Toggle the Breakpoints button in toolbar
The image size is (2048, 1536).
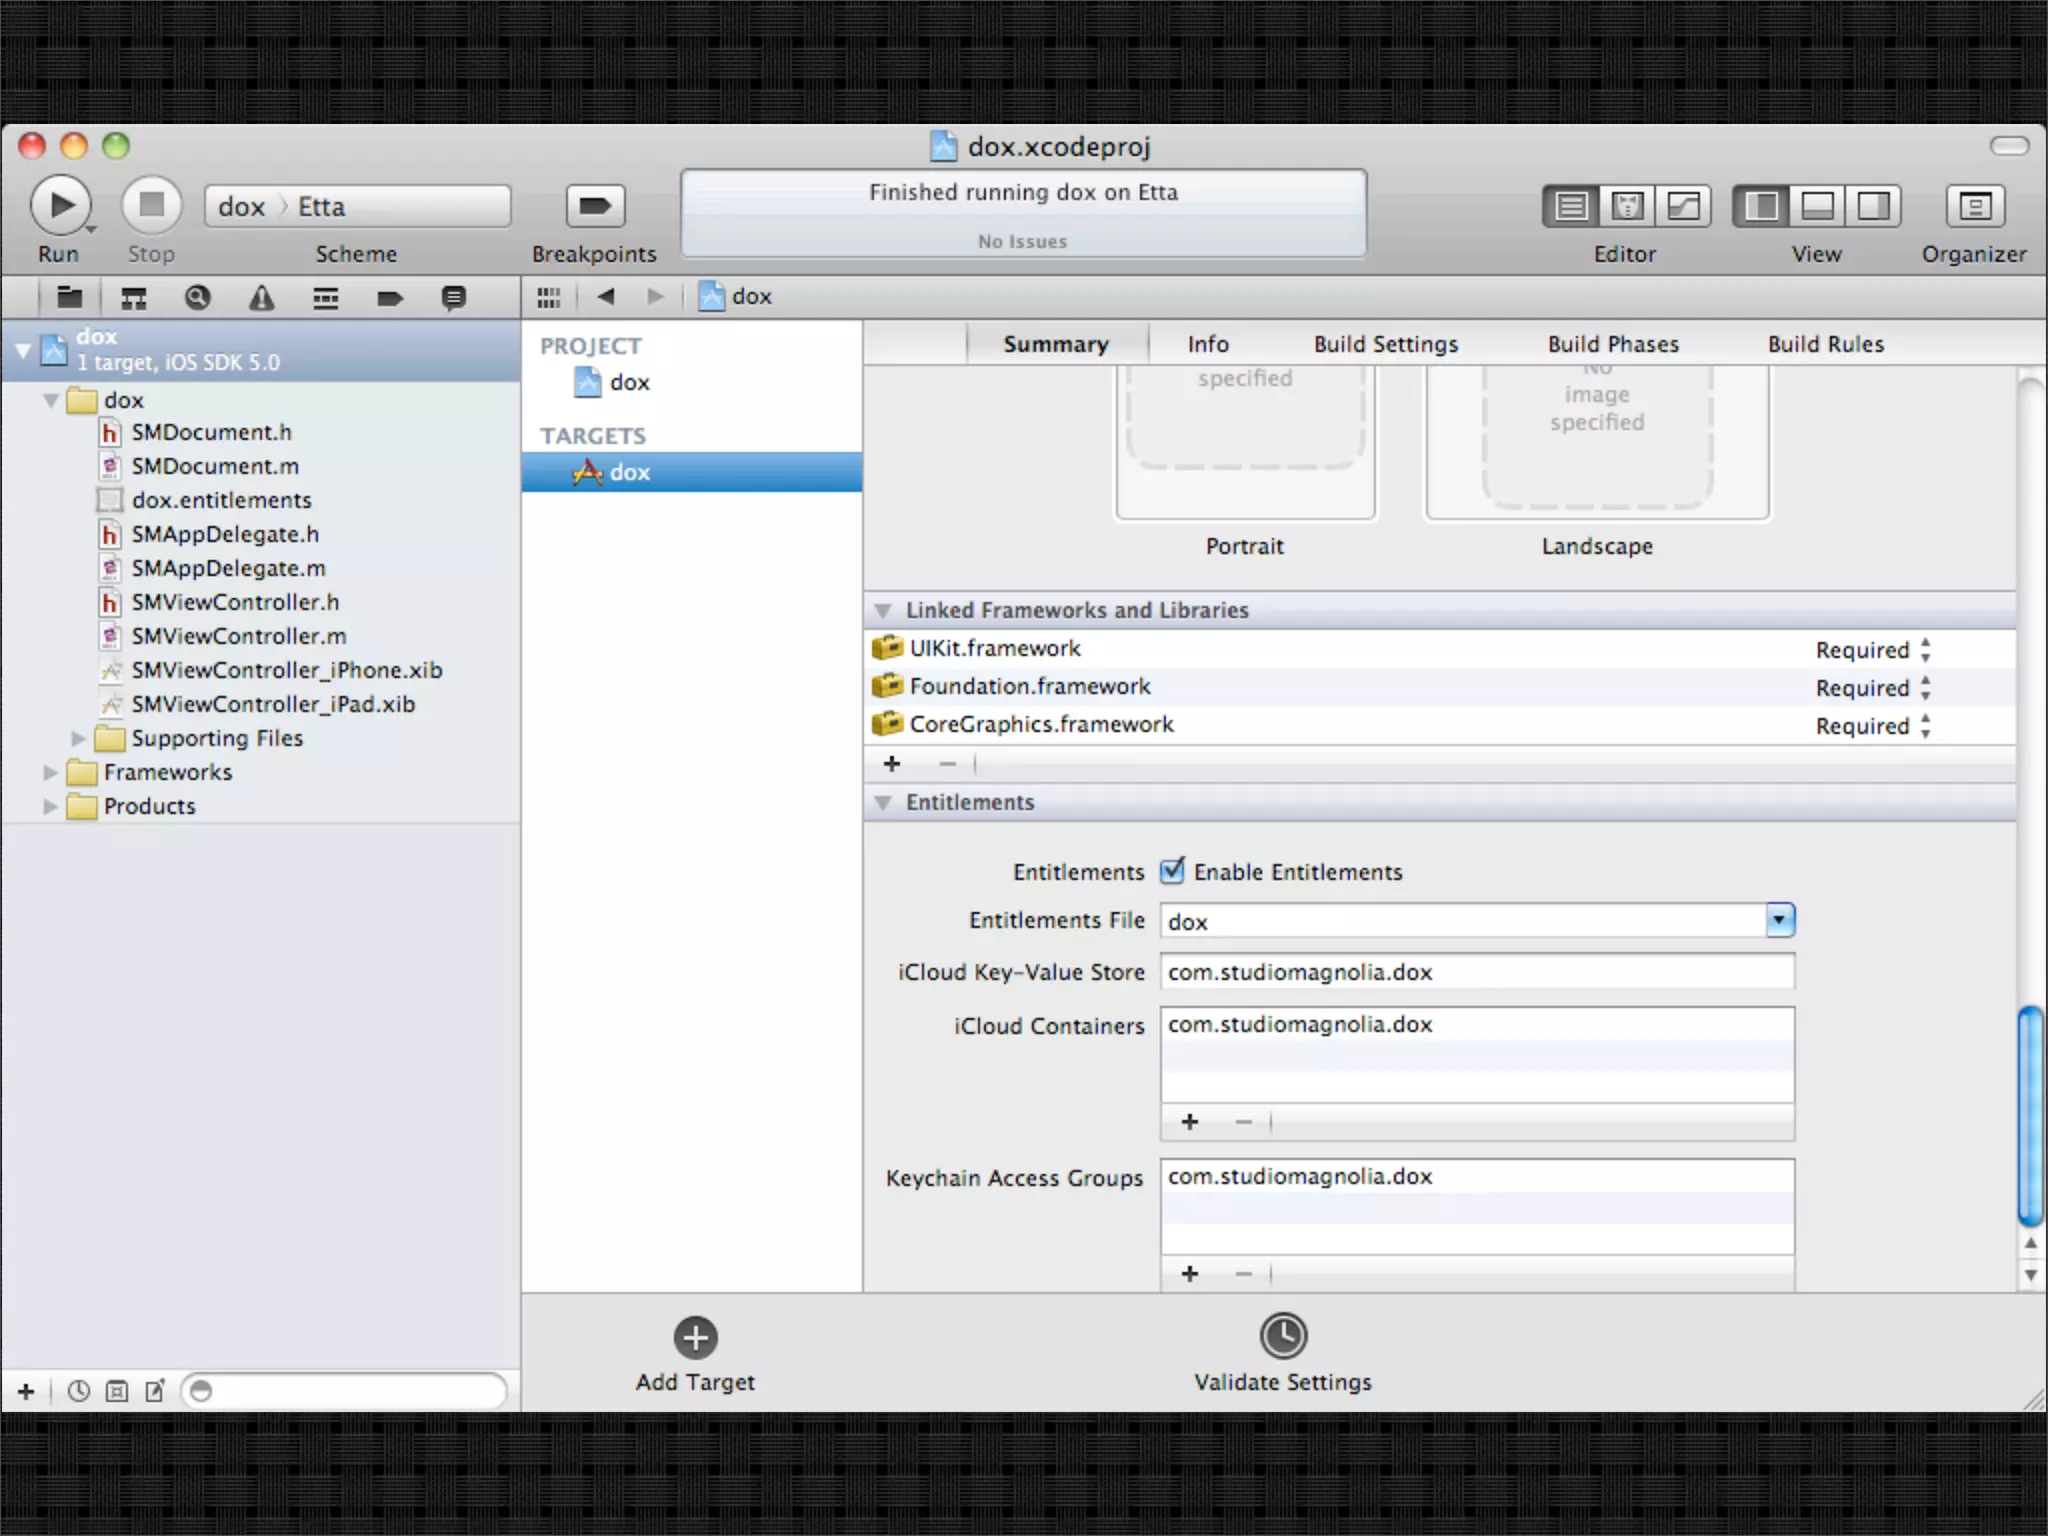pos(595,206)
